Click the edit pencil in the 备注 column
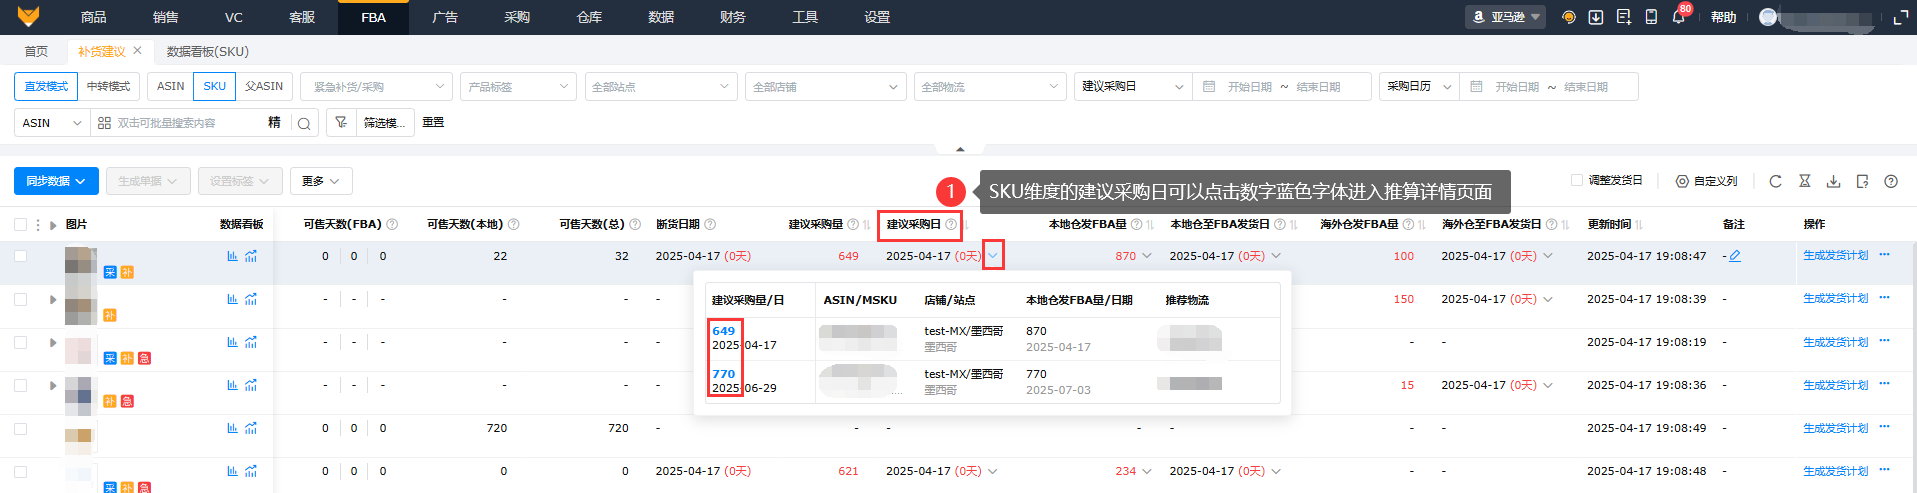 (1735, 256)
